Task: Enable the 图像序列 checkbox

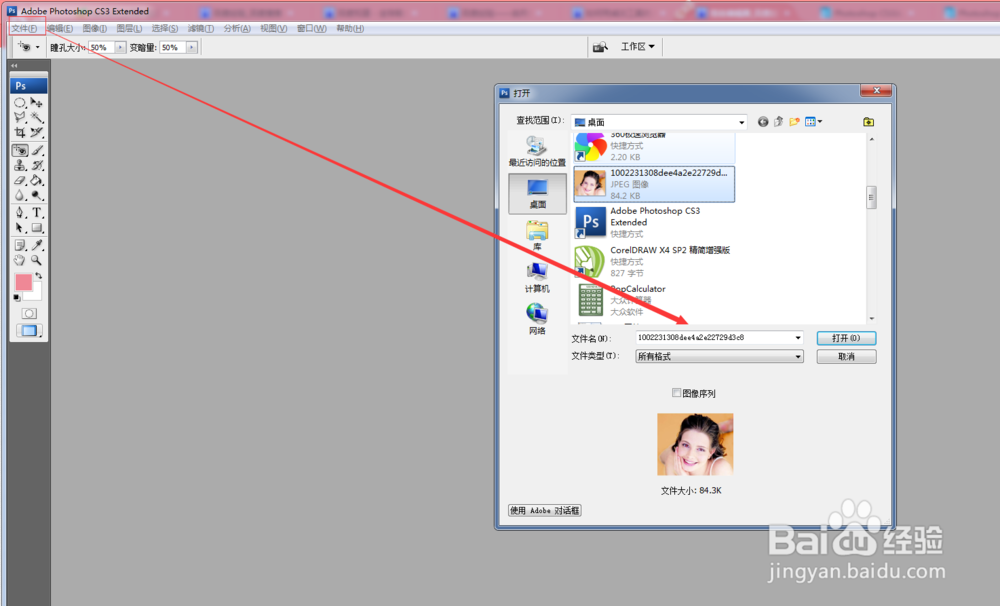Action: point(676,393)
